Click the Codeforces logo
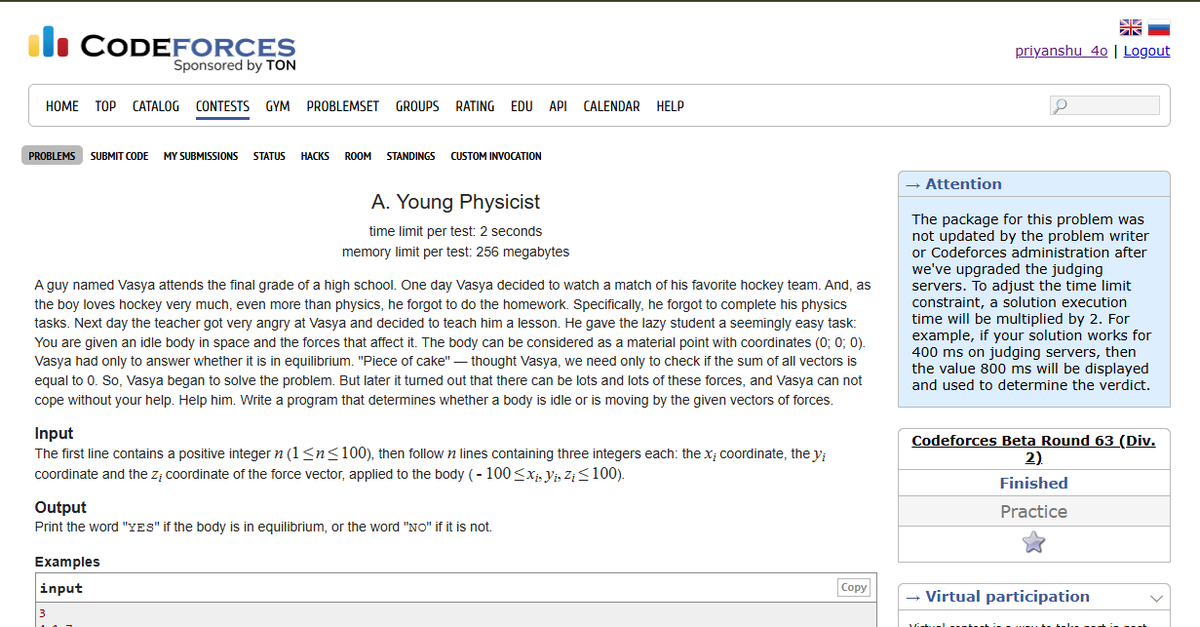 (163, 51)
